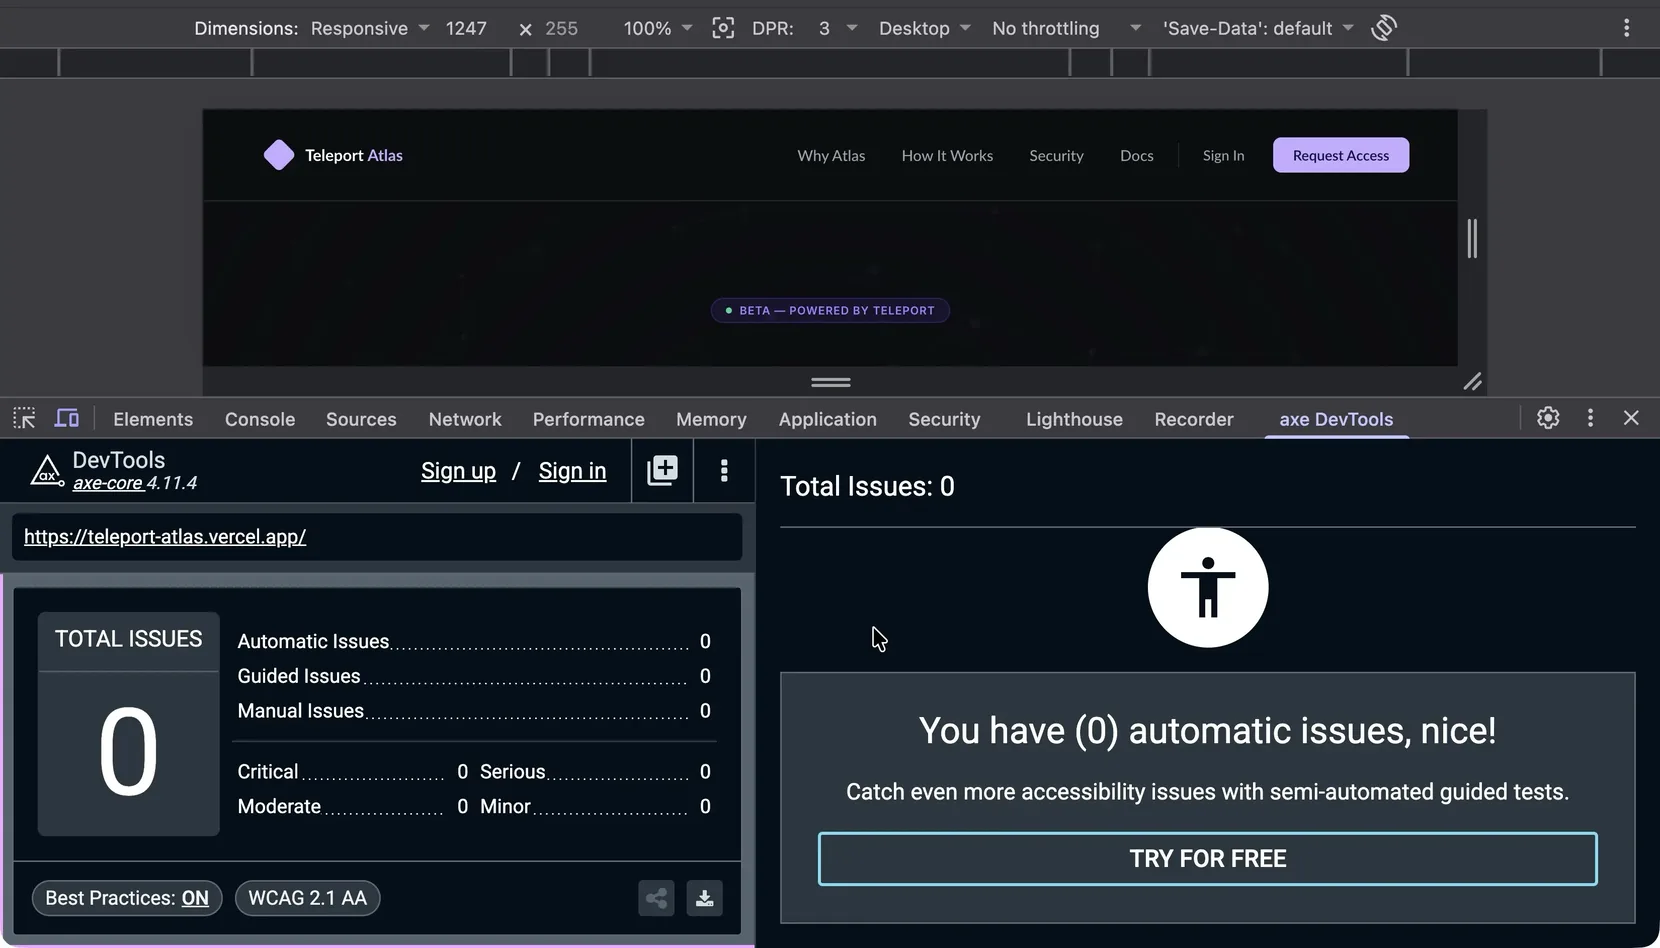The width and height of the screenshot is (1660, 948).
Task: Open the No throttling dropdown
Action: (x=1066, y=28)
